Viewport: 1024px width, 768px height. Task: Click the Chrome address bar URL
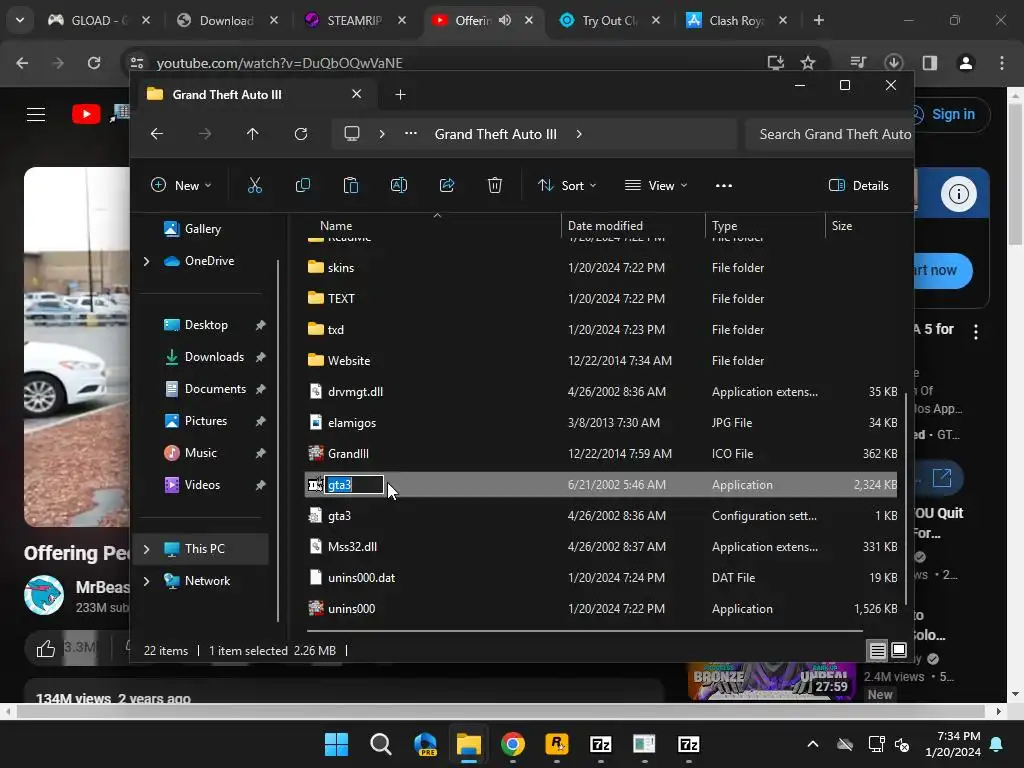click(280, 63)
